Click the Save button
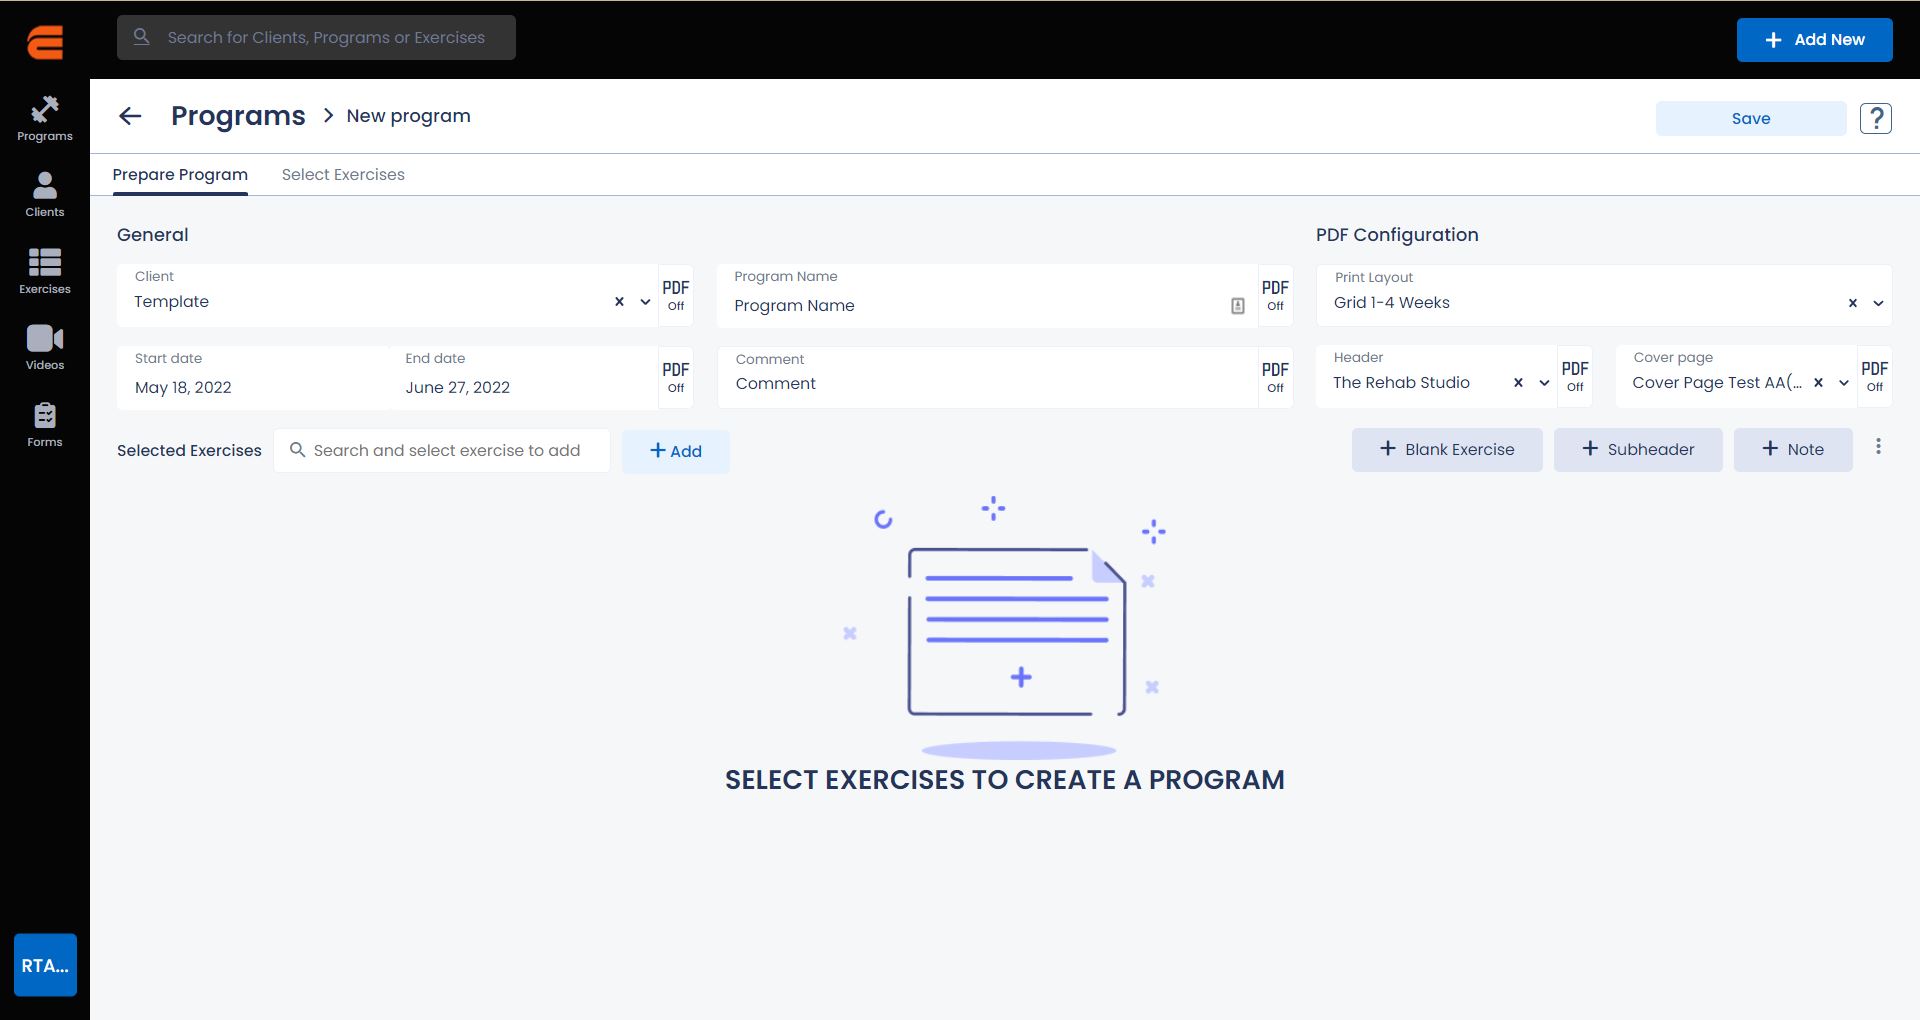The image size is (1920, 1020). 1750,118
